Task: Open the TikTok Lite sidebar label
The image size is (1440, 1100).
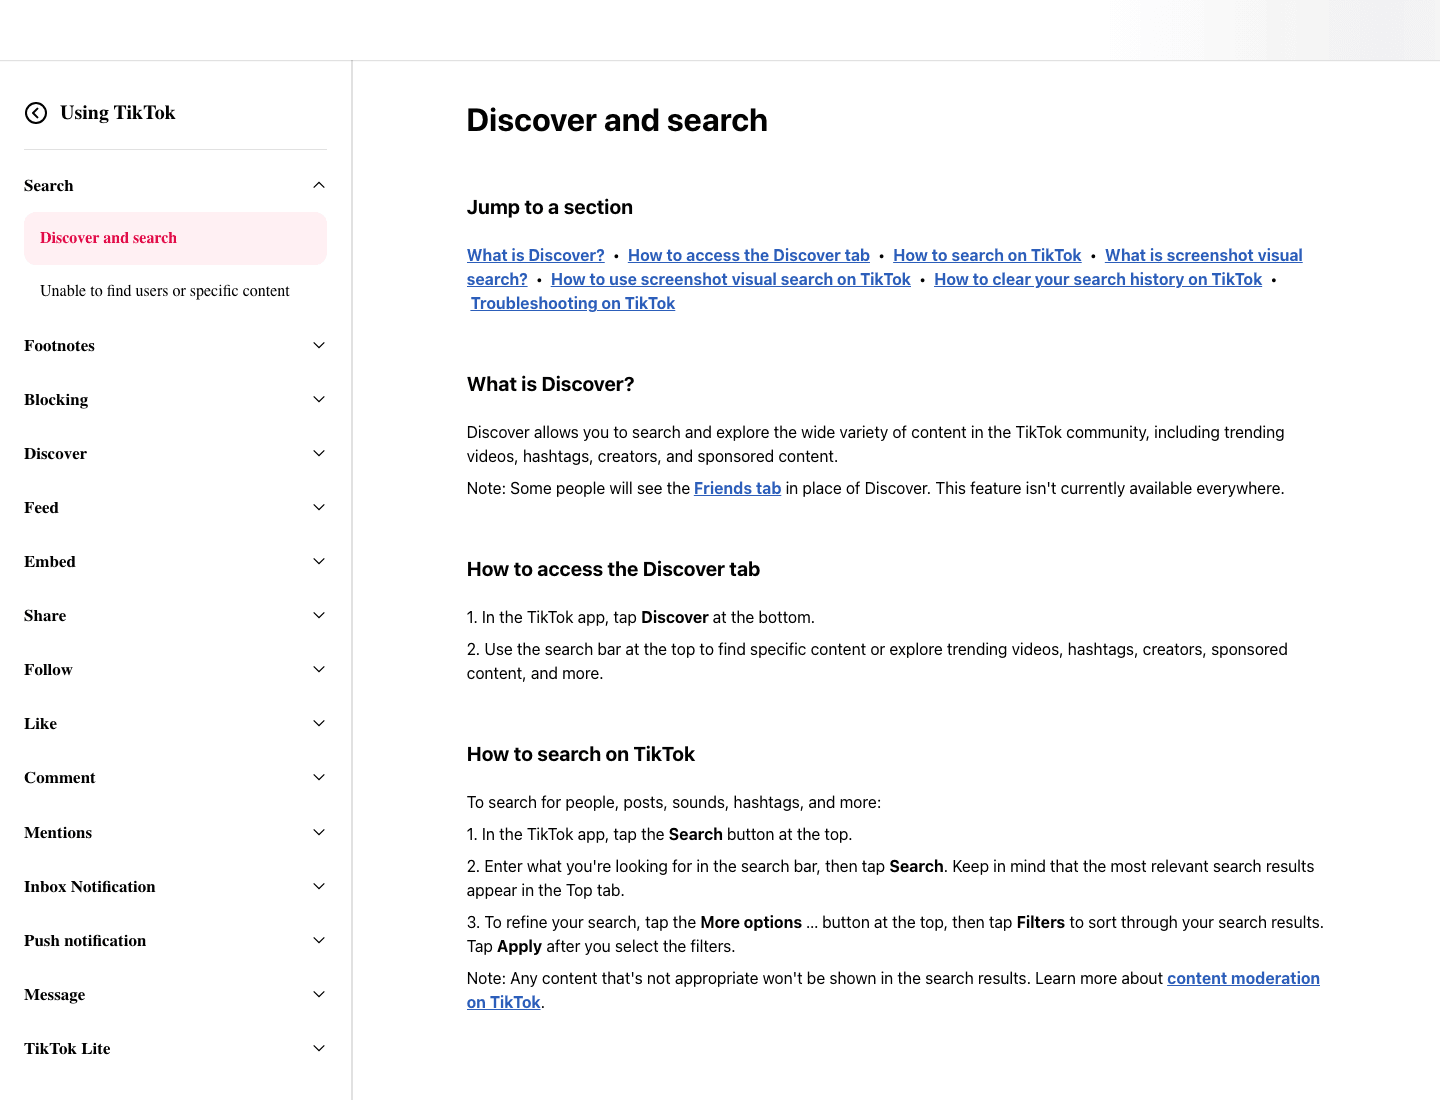Action: [67, 1049]
